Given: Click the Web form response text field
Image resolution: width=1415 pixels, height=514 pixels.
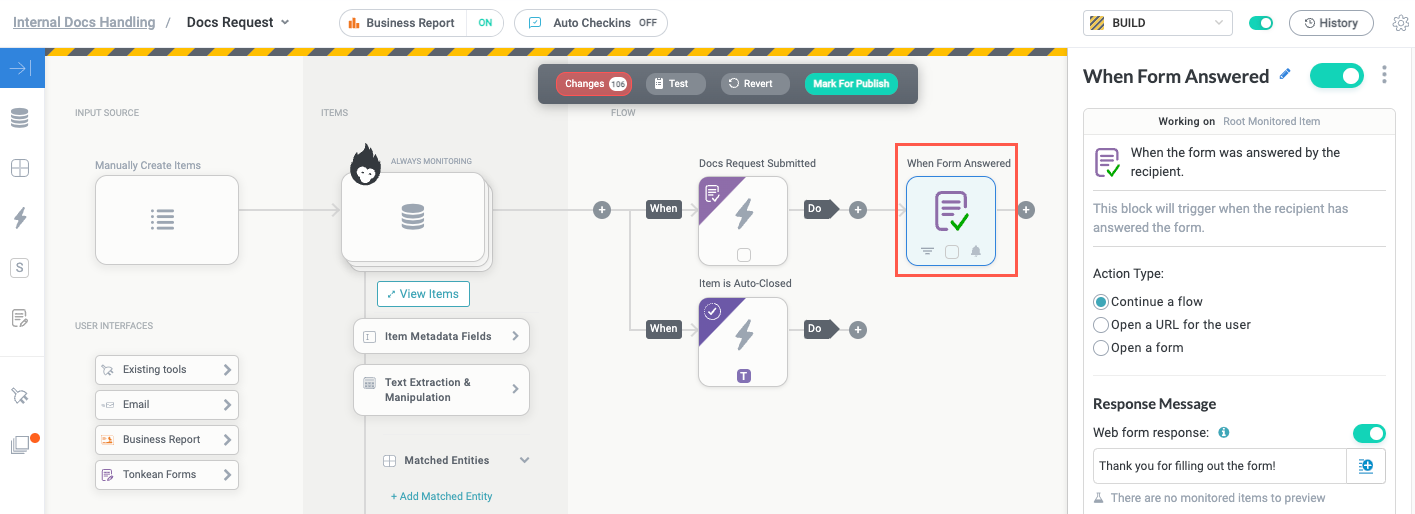Looking at the screenshot, I should click(x=1218, y=466).
